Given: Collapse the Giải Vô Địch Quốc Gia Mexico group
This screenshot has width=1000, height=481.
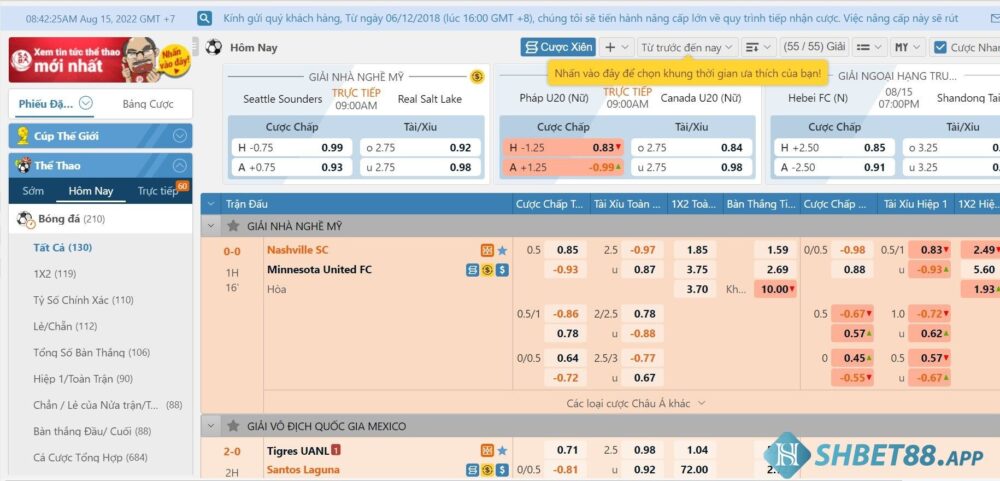Looking at the screenshot, I should (x=210, y=426).
